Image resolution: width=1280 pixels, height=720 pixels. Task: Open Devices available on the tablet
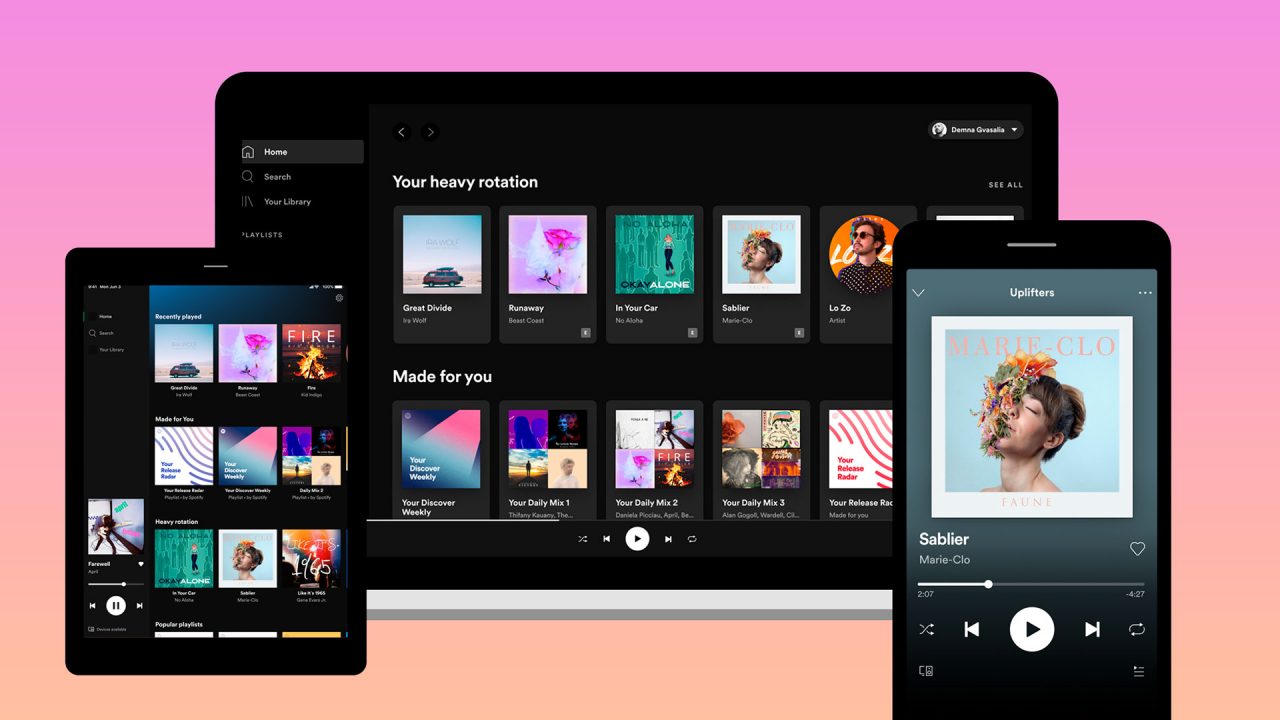tap(108, 629)
